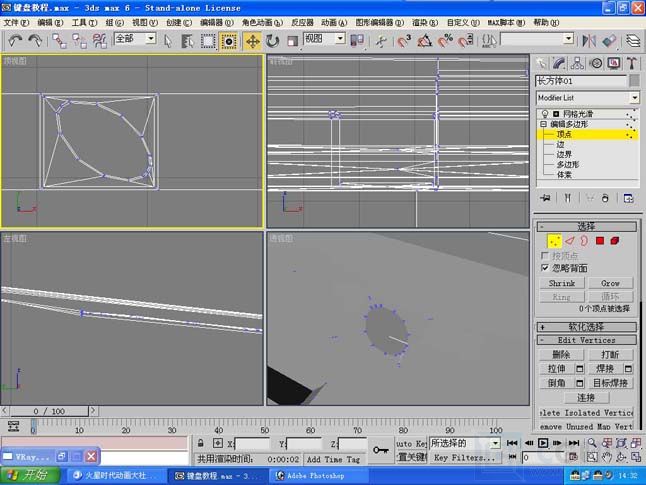Switch to the Hierarchy command panel tab
This screenshot has width=646, height=485.
pos(577,63)
